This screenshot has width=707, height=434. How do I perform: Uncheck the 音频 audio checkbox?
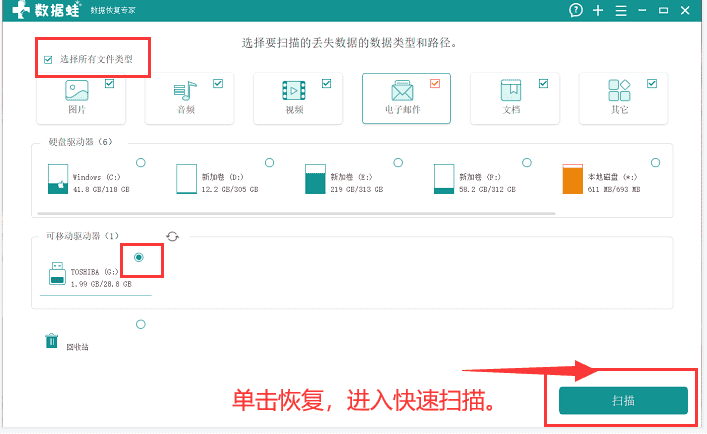click(x=218, y=83)
